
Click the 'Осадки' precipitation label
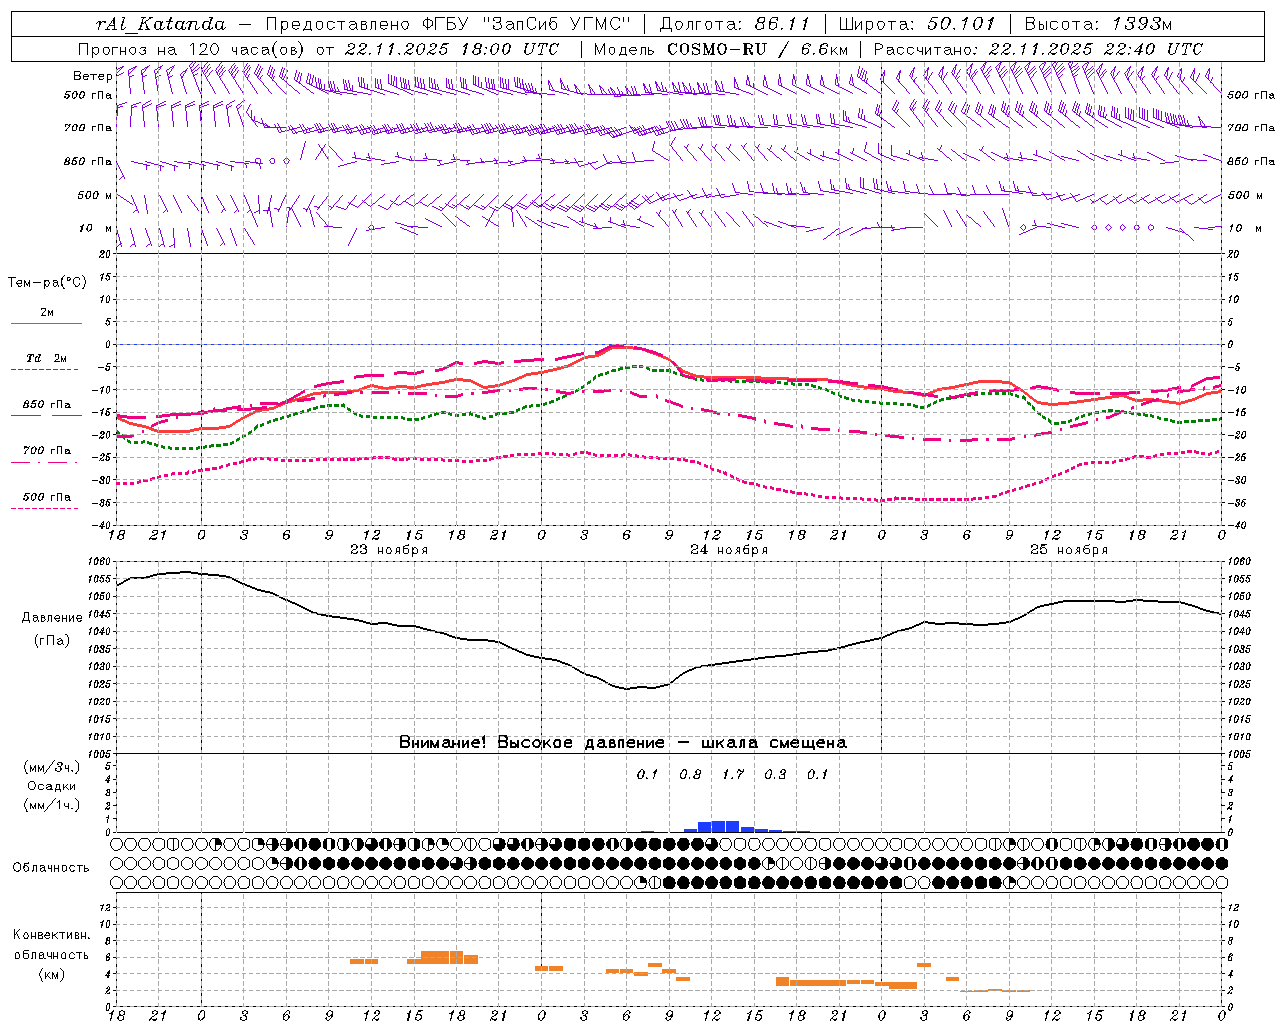coord(51,786)
